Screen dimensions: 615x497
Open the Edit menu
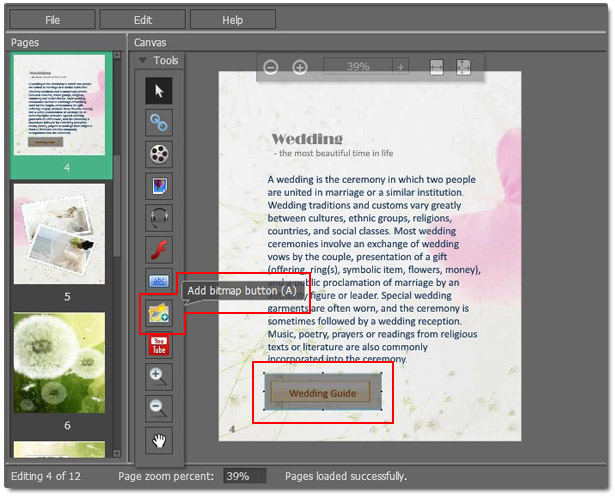tap(143, 20)
